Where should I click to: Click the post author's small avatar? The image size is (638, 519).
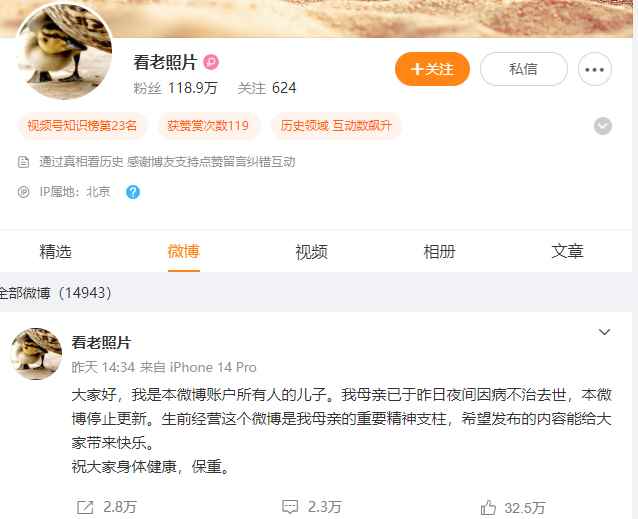pyautogui.click(x=37, y=353)
